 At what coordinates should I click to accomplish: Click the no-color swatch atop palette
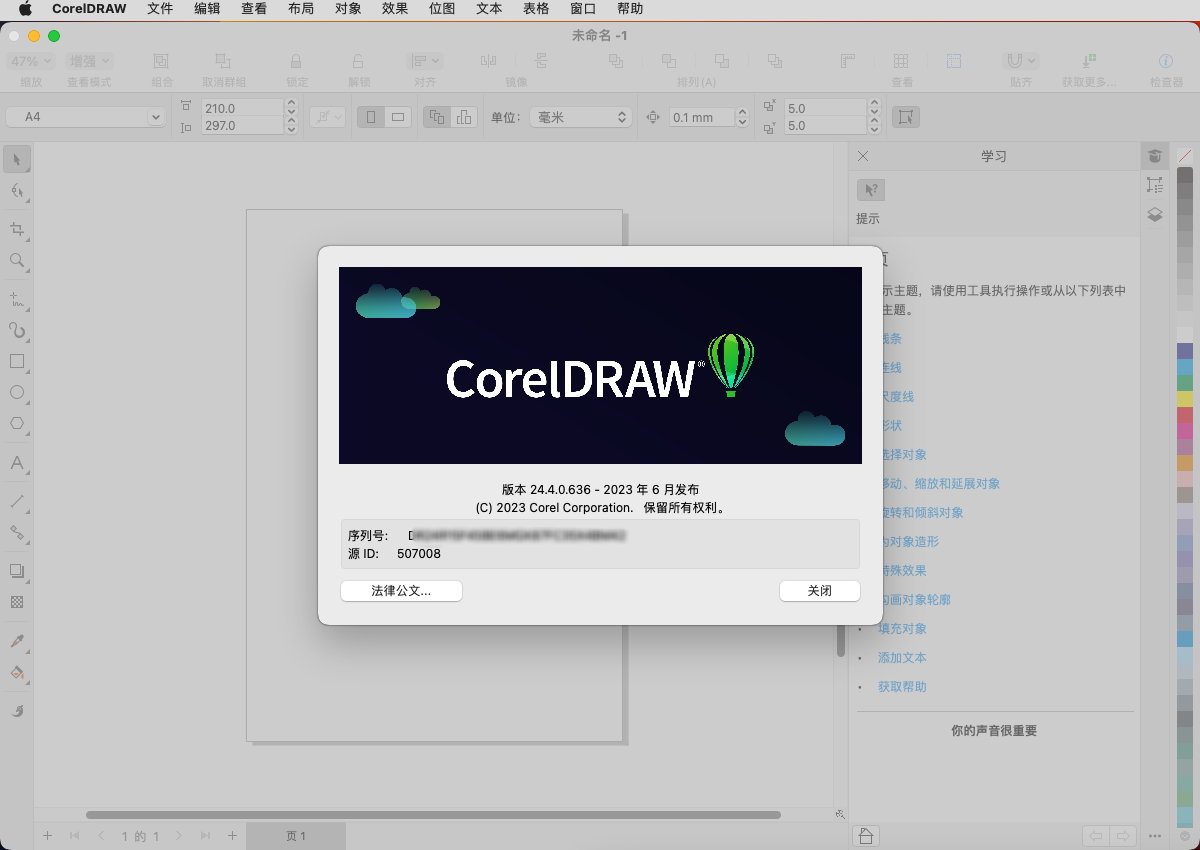(1185, 156)
